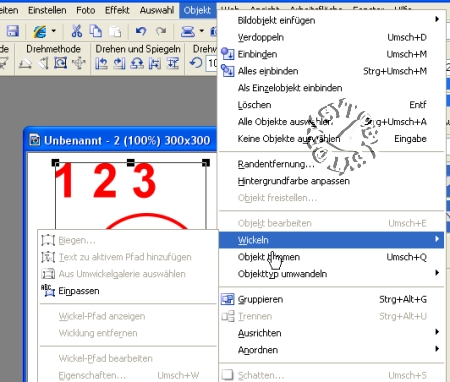
Task: Click the Undo arrow icon
Action: tap(141, 31)
